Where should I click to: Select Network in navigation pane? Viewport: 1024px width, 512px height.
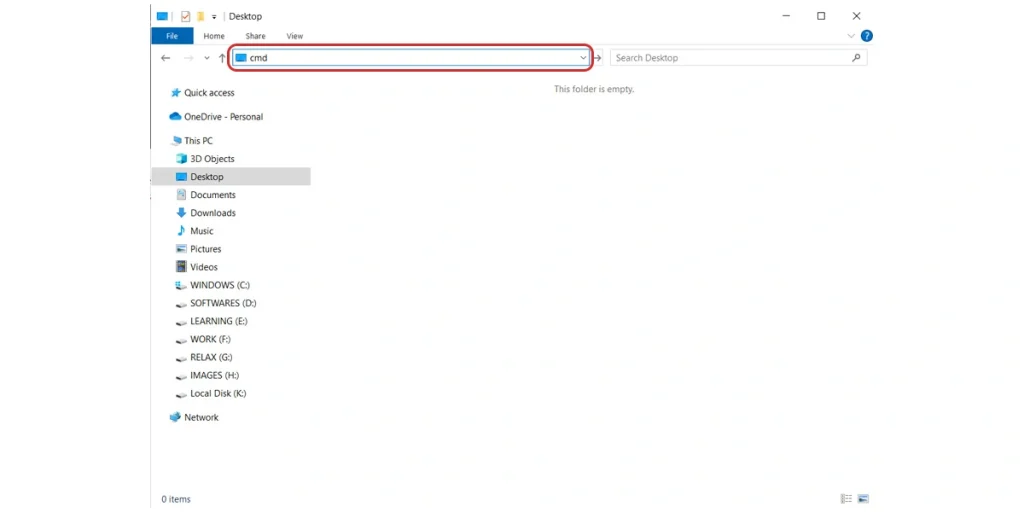point(194,417)
